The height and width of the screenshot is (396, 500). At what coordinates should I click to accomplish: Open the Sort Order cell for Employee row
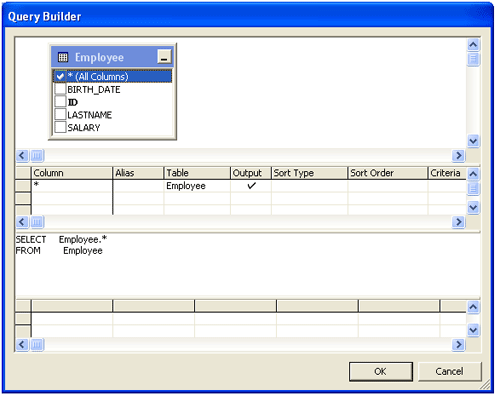(x=388, y=186)
